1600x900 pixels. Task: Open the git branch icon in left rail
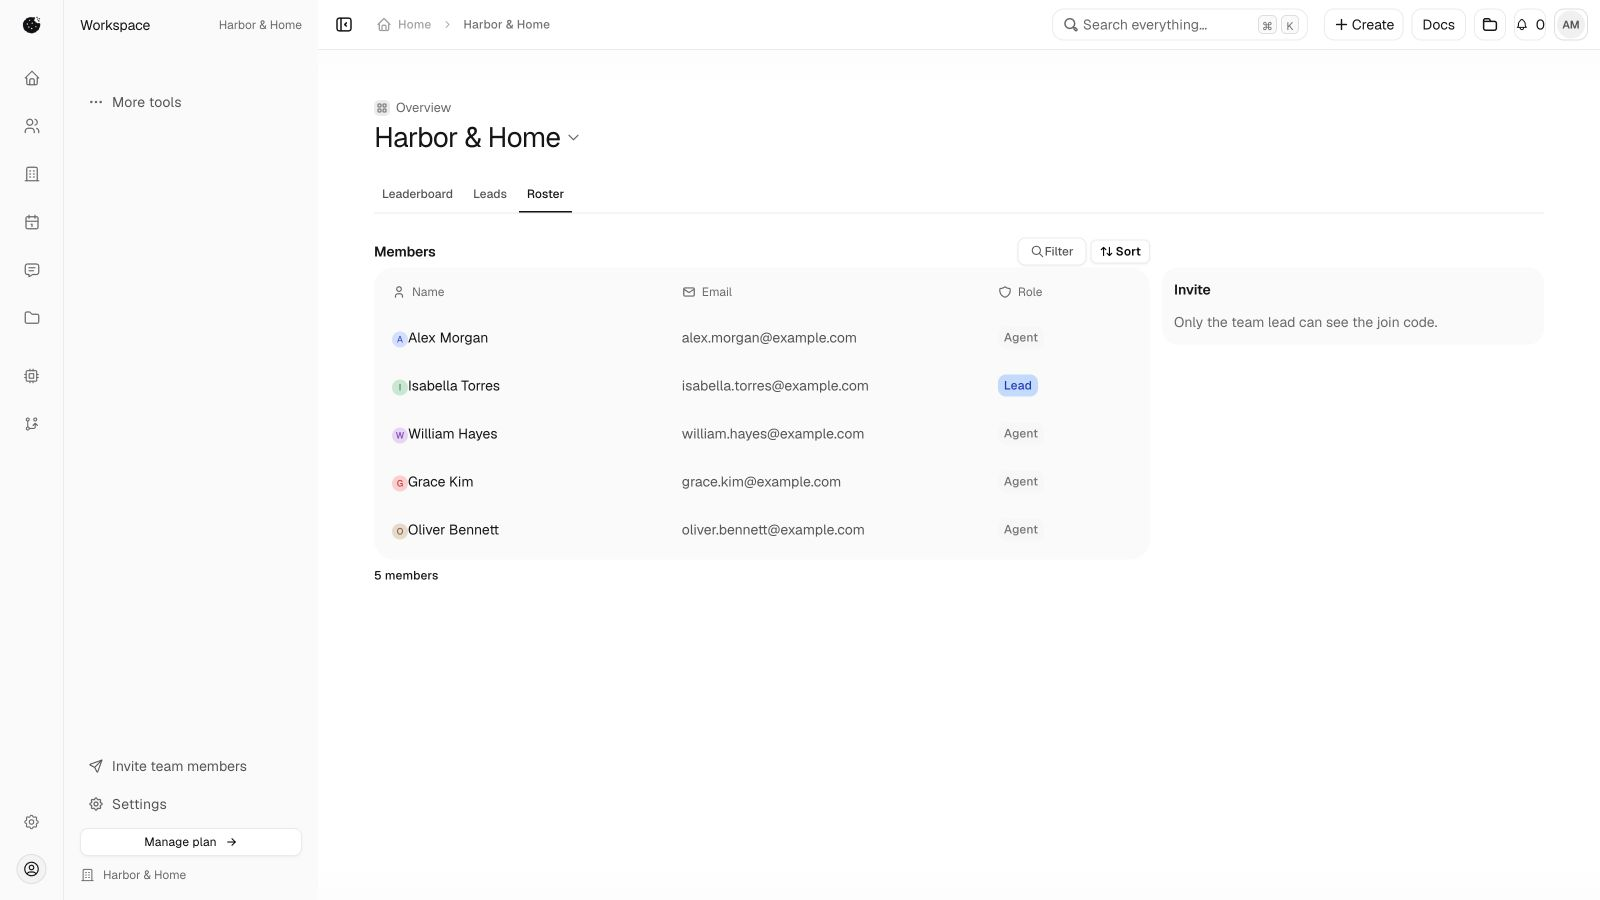[x=32, y=424]
